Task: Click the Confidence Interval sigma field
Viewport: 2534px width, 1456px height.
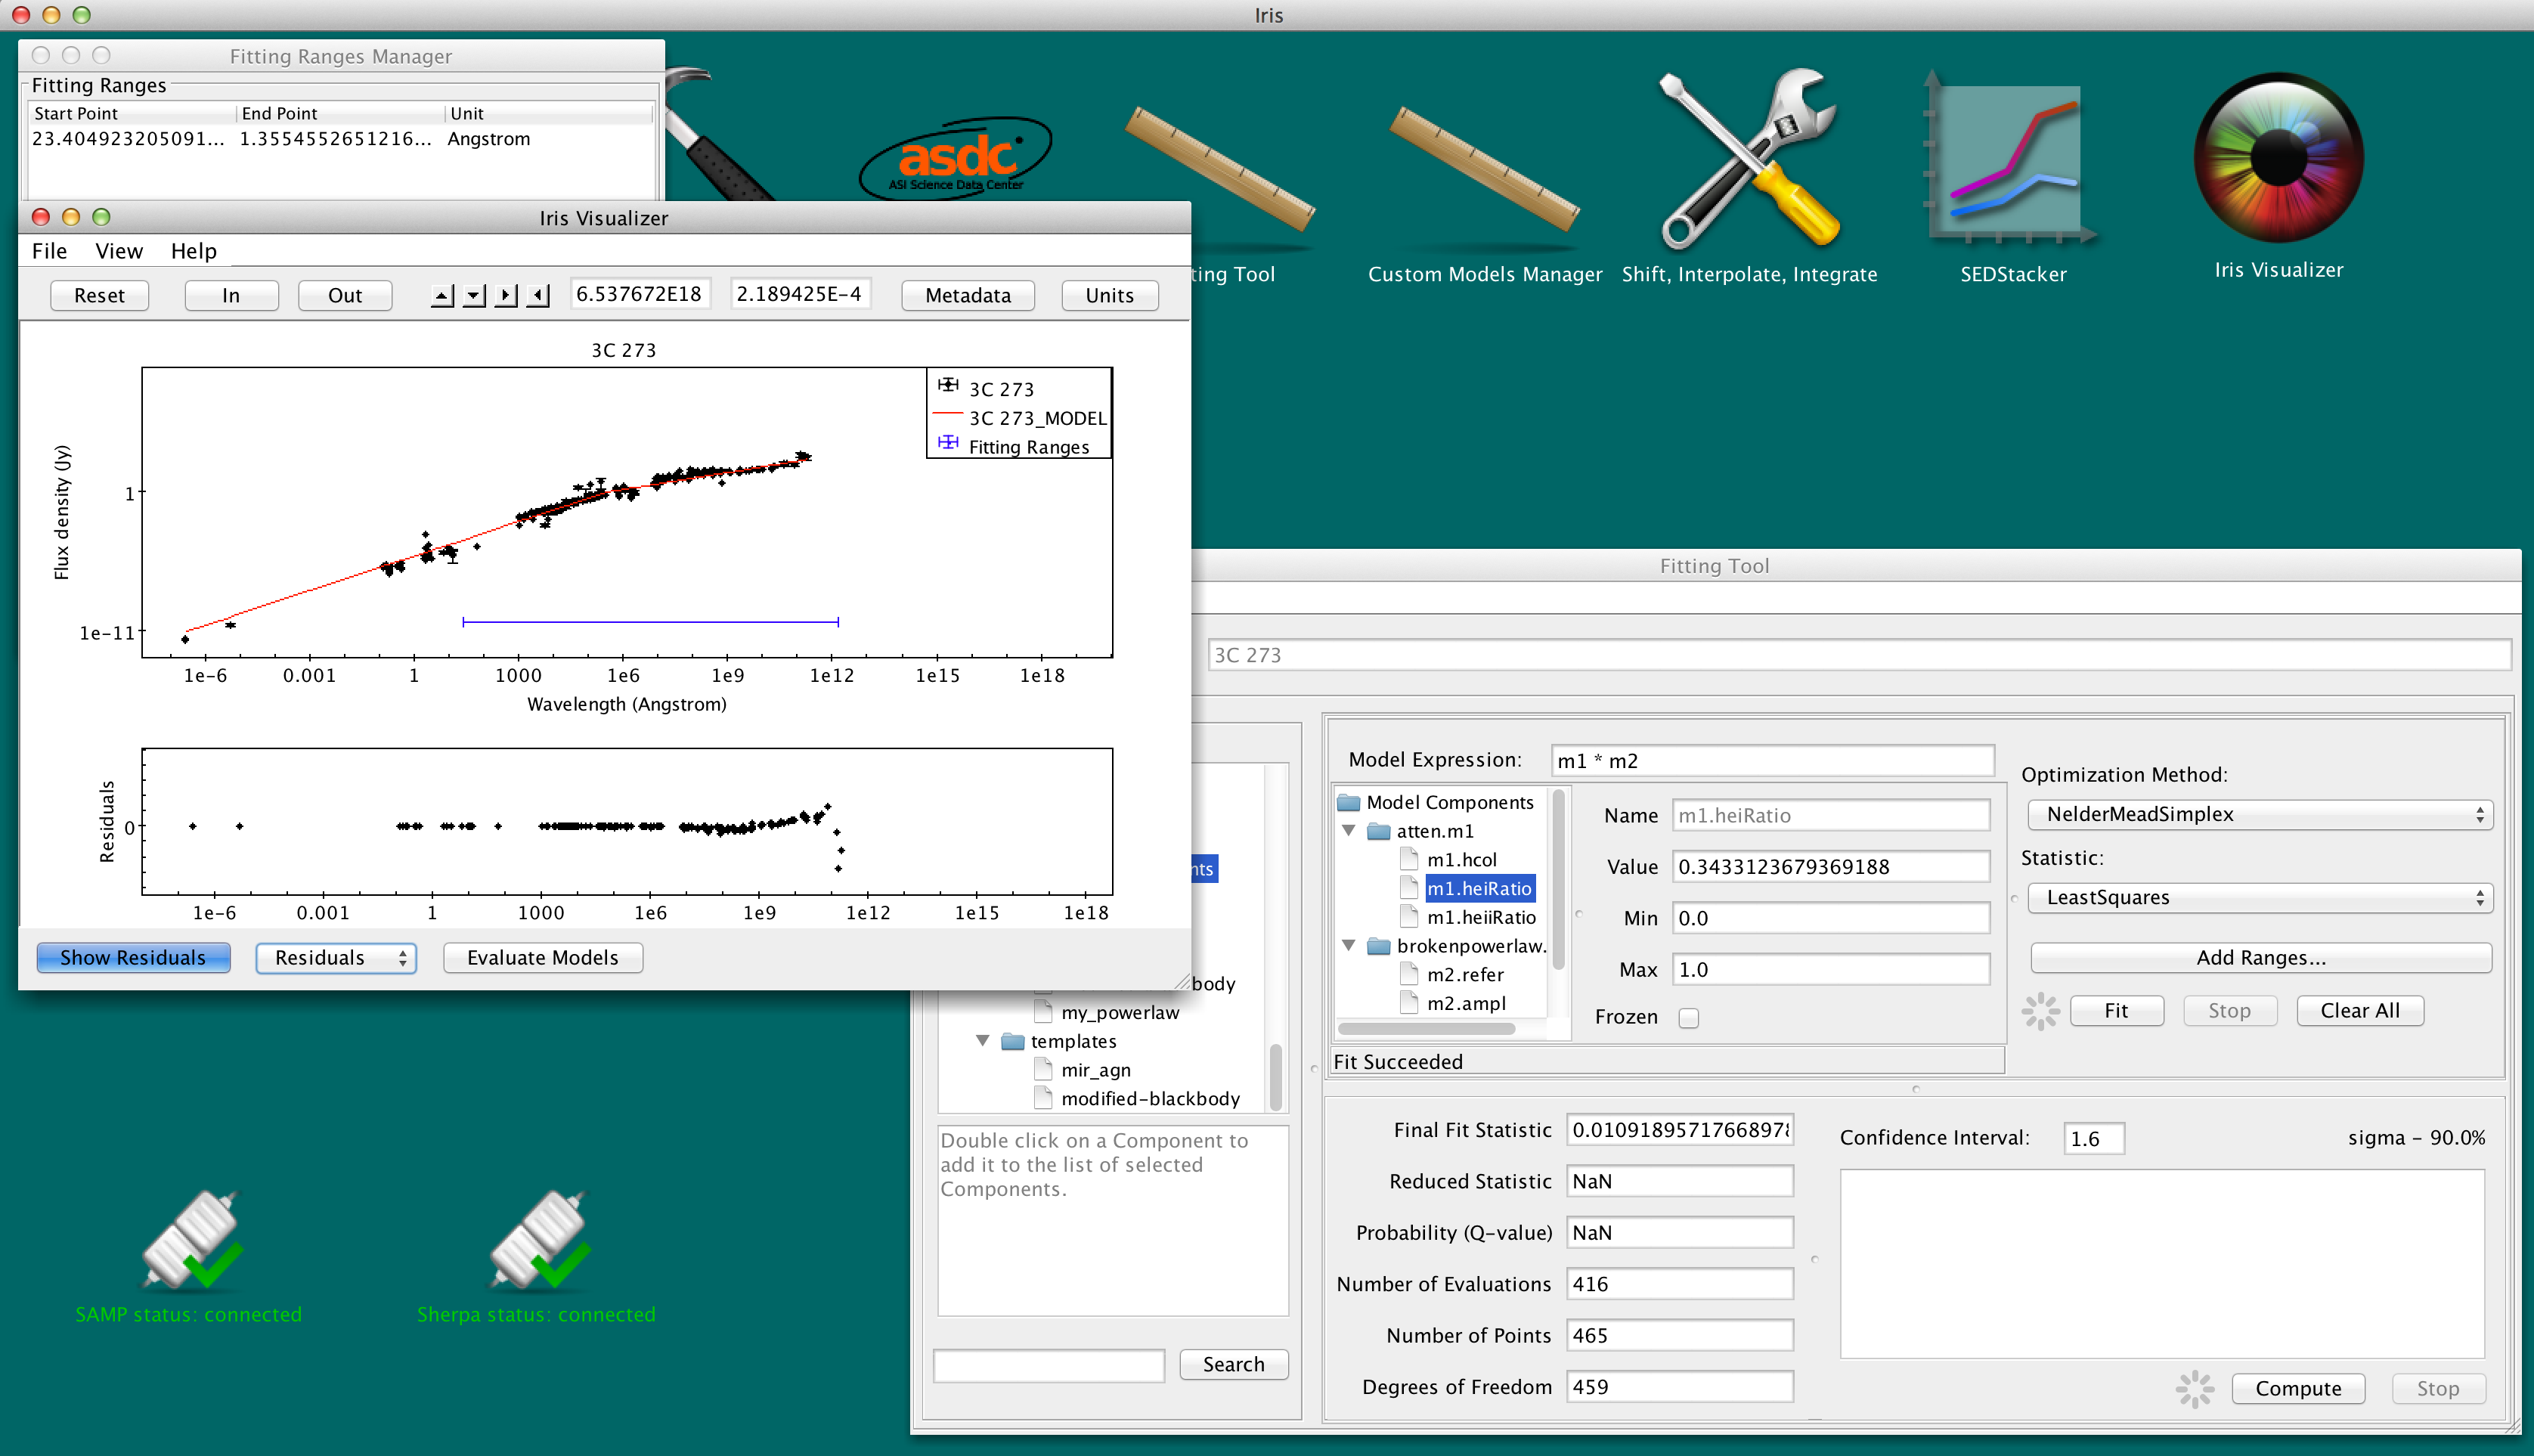Action: coord(2094,1138)
